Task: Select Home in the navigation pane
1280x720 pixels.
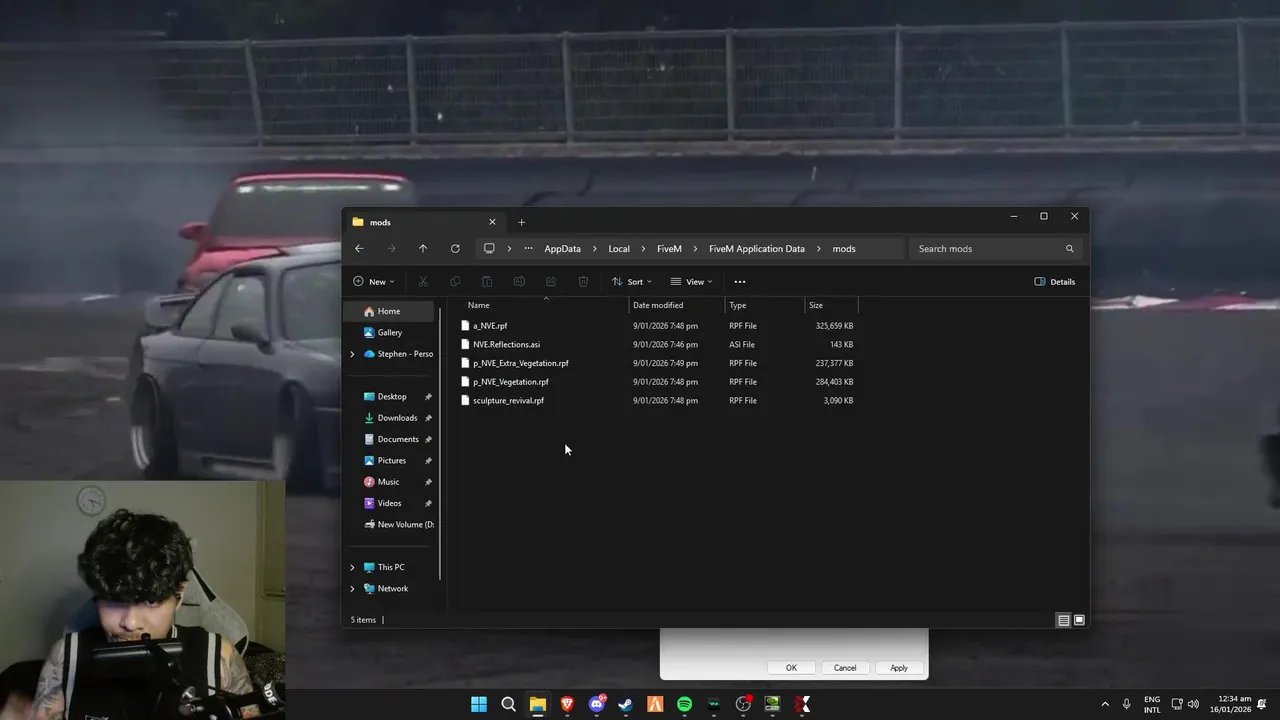Action: (x=391, y=311)
